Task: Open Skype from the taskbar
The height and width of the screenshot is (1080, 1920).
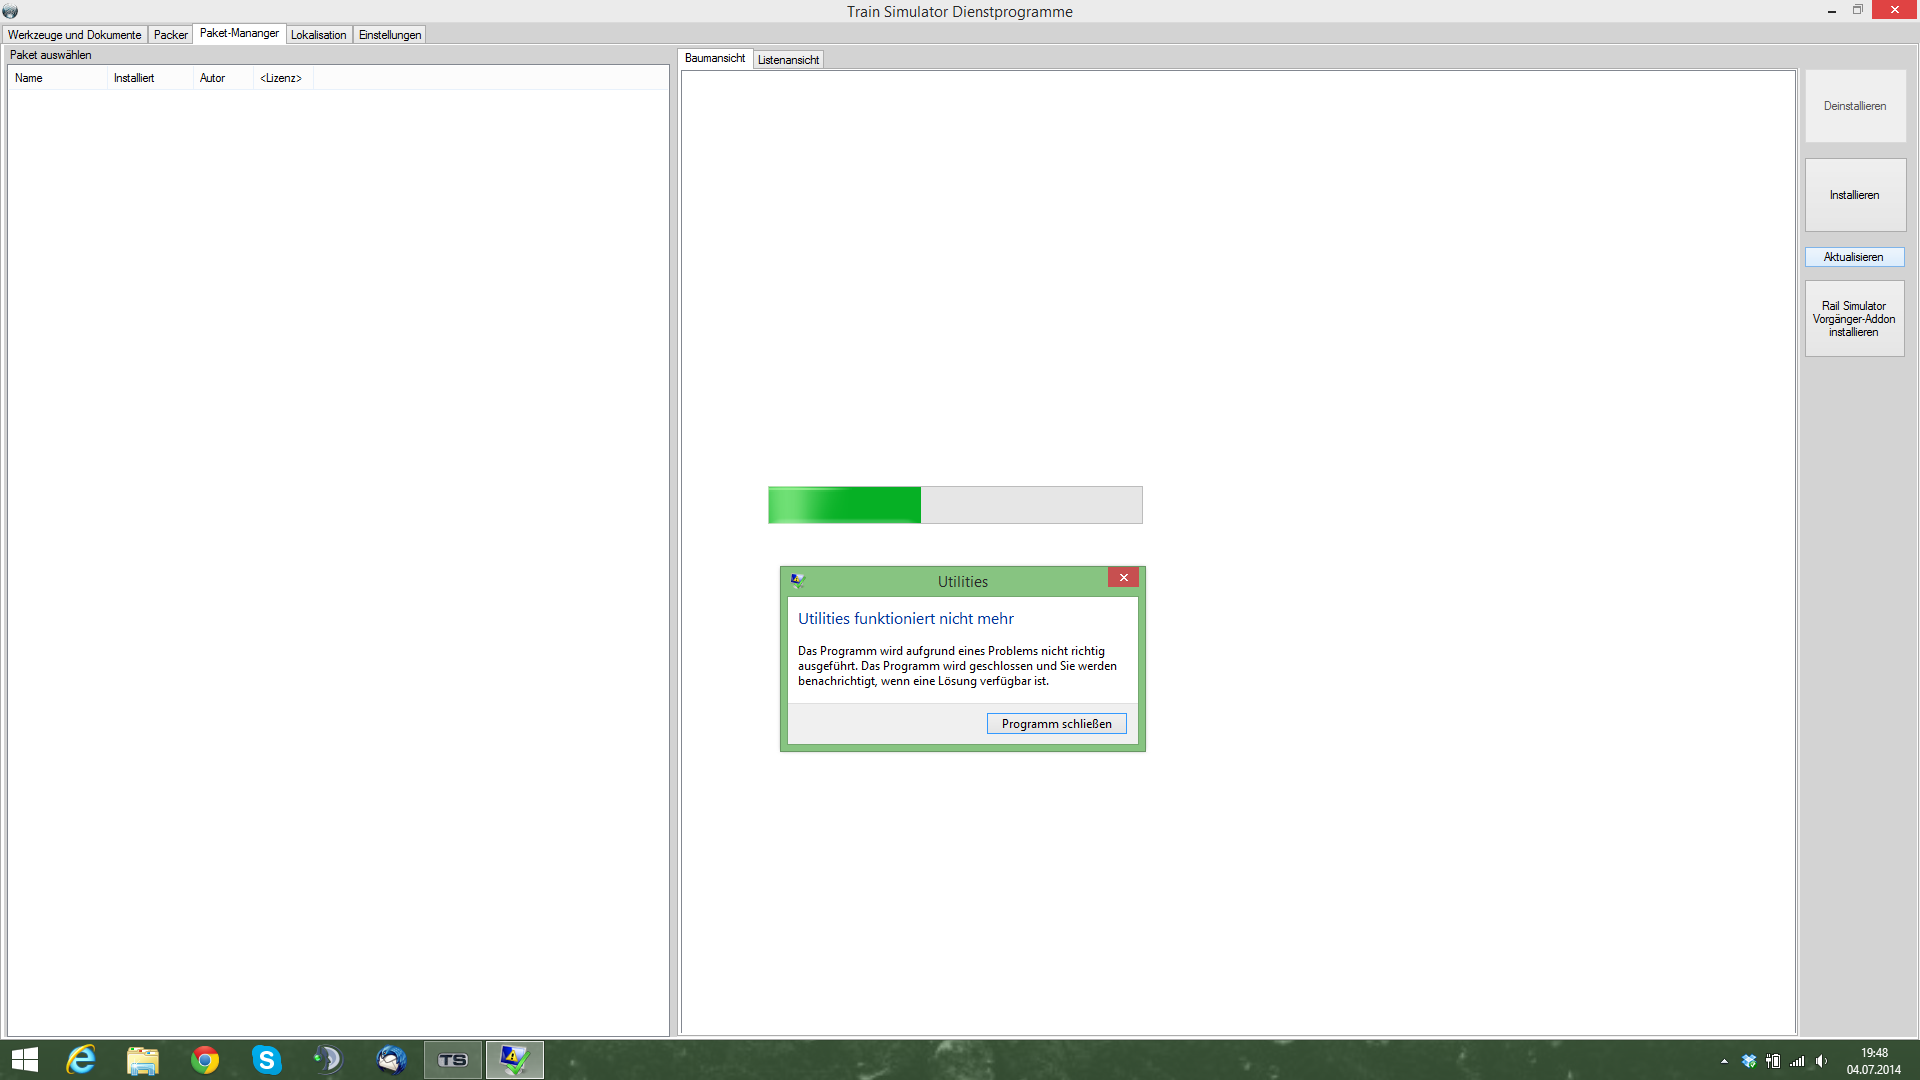Action: point(266,1060)
